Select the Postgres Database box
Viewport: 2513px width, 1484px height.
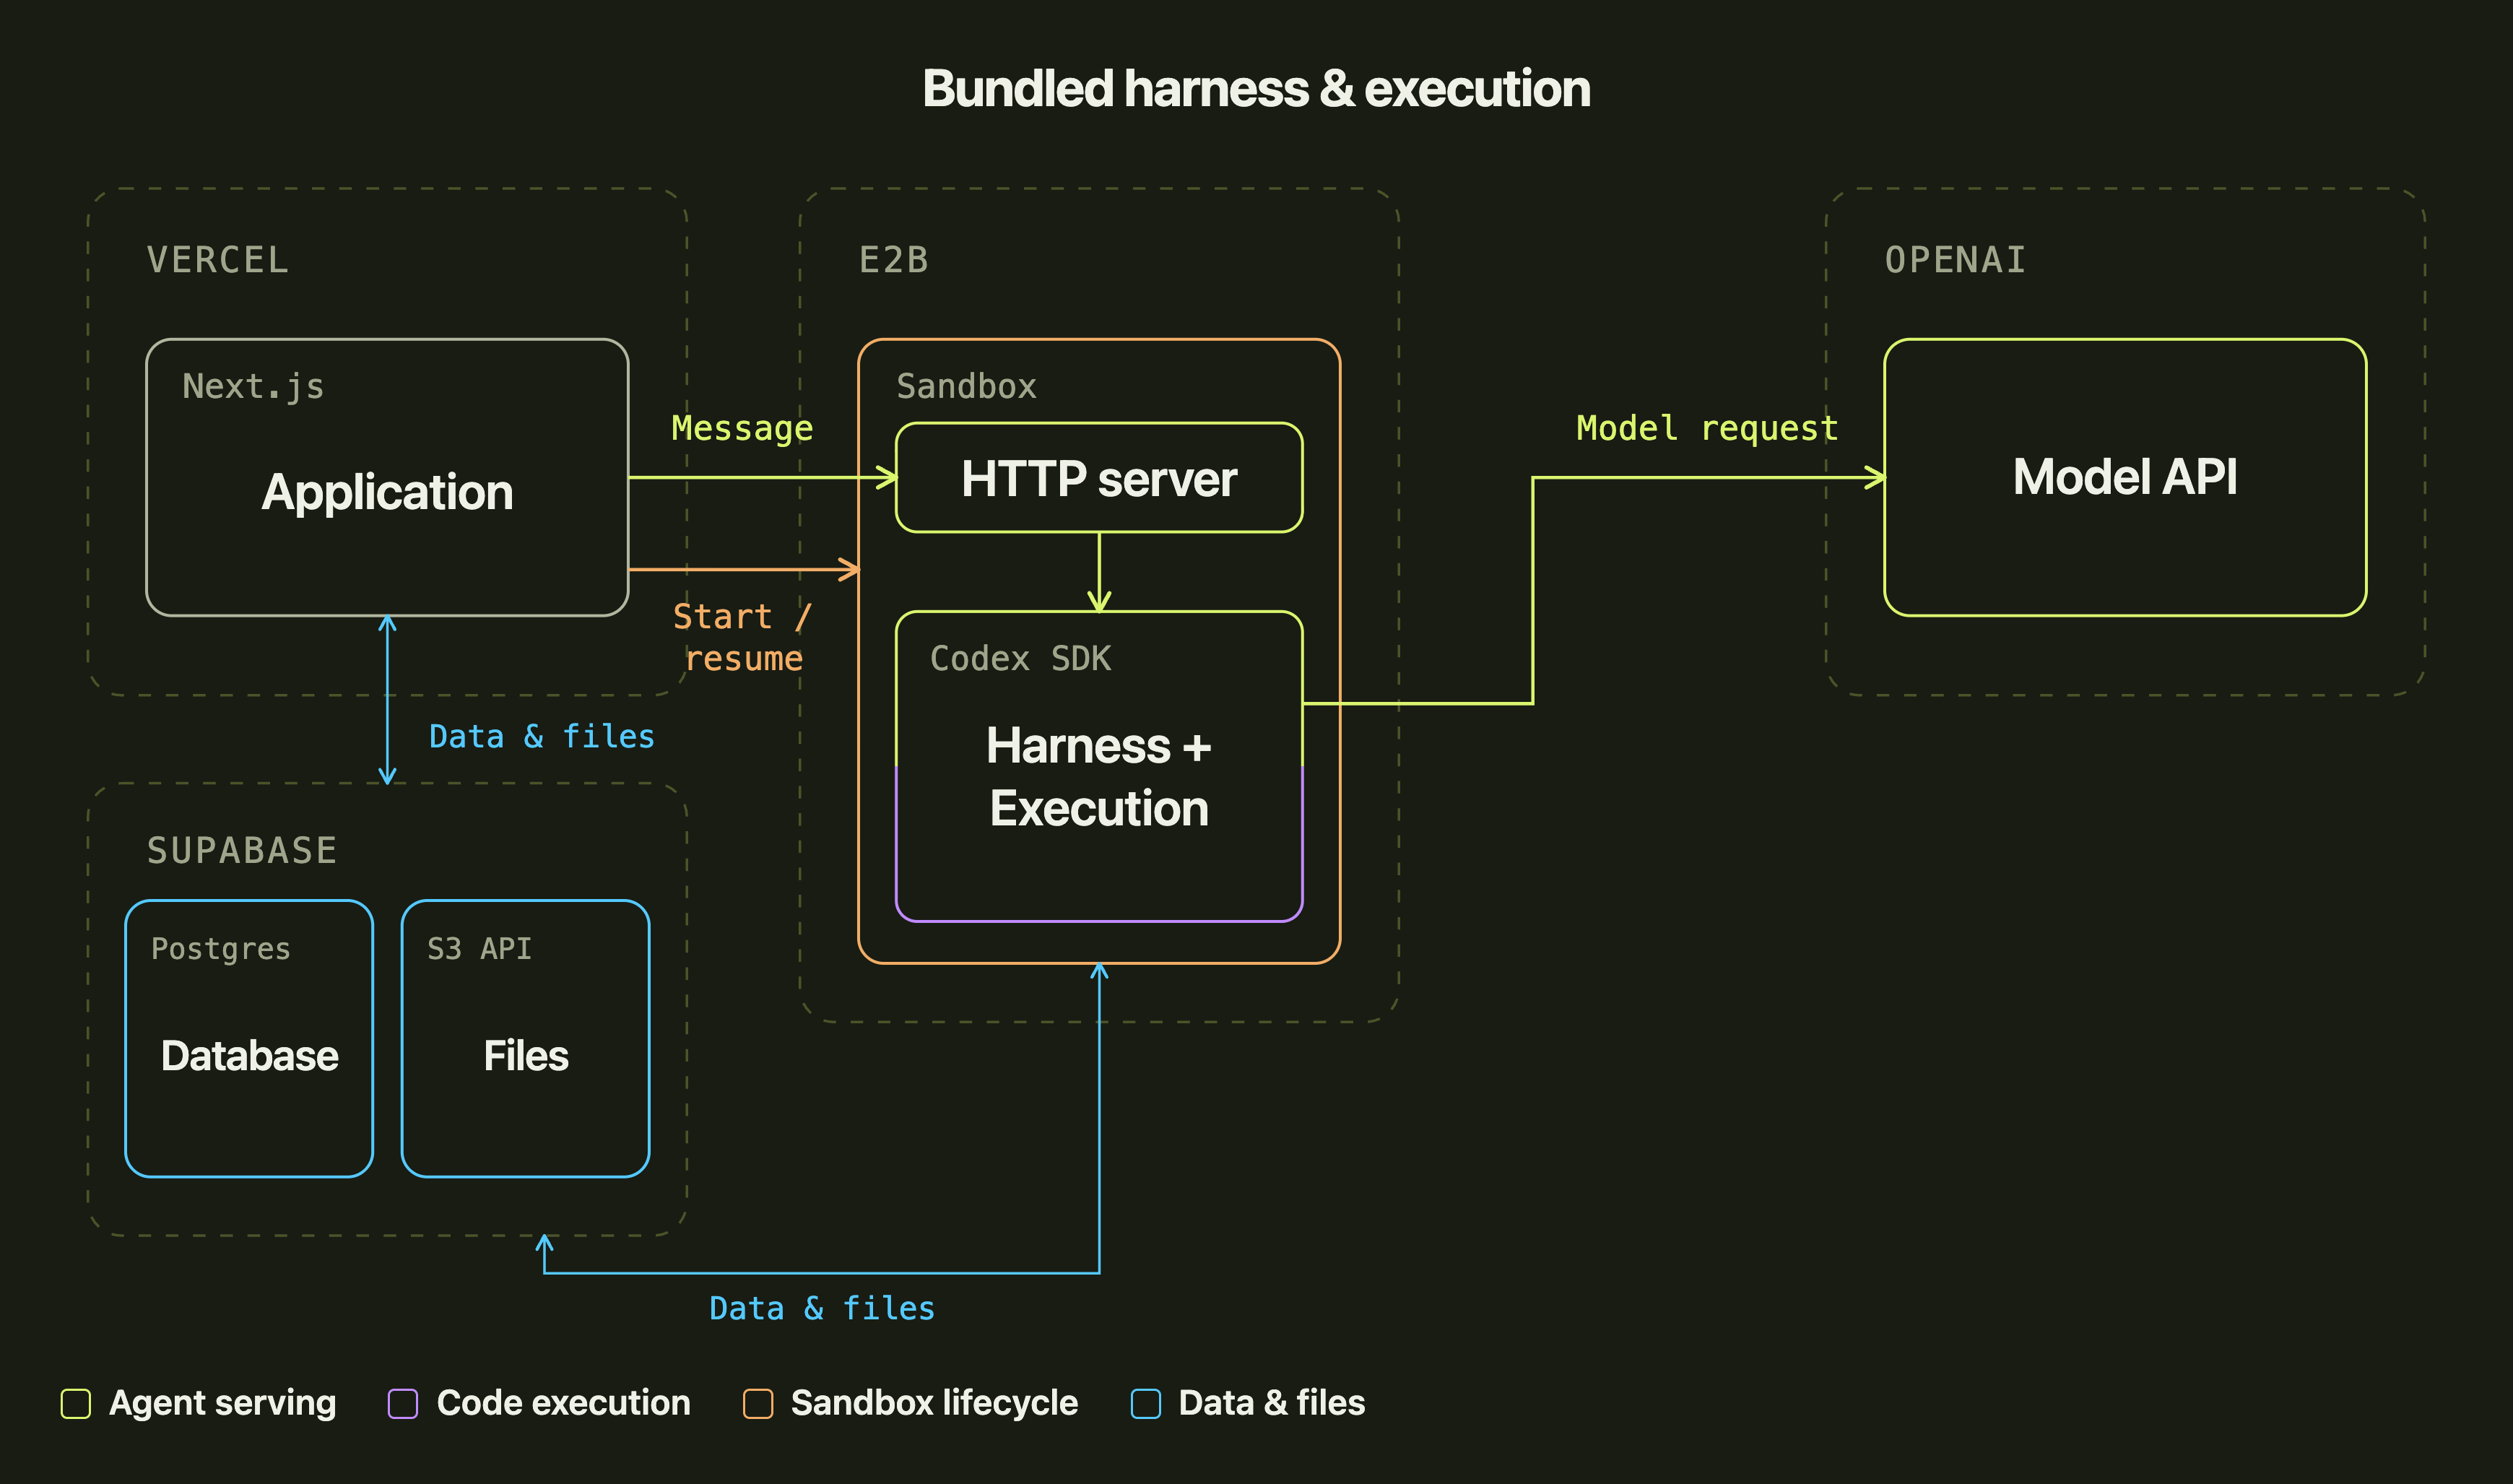(x=249, y=1039)
